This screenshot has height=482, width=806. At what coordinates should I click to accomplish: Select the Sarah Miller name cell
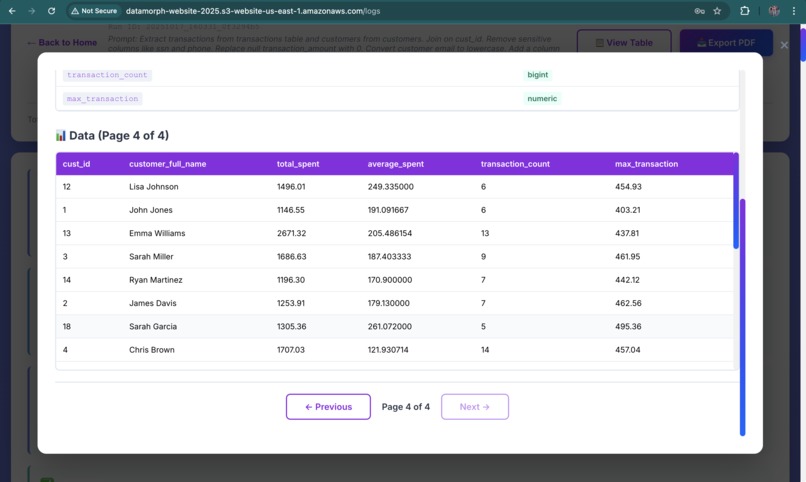tap(151, 256)
